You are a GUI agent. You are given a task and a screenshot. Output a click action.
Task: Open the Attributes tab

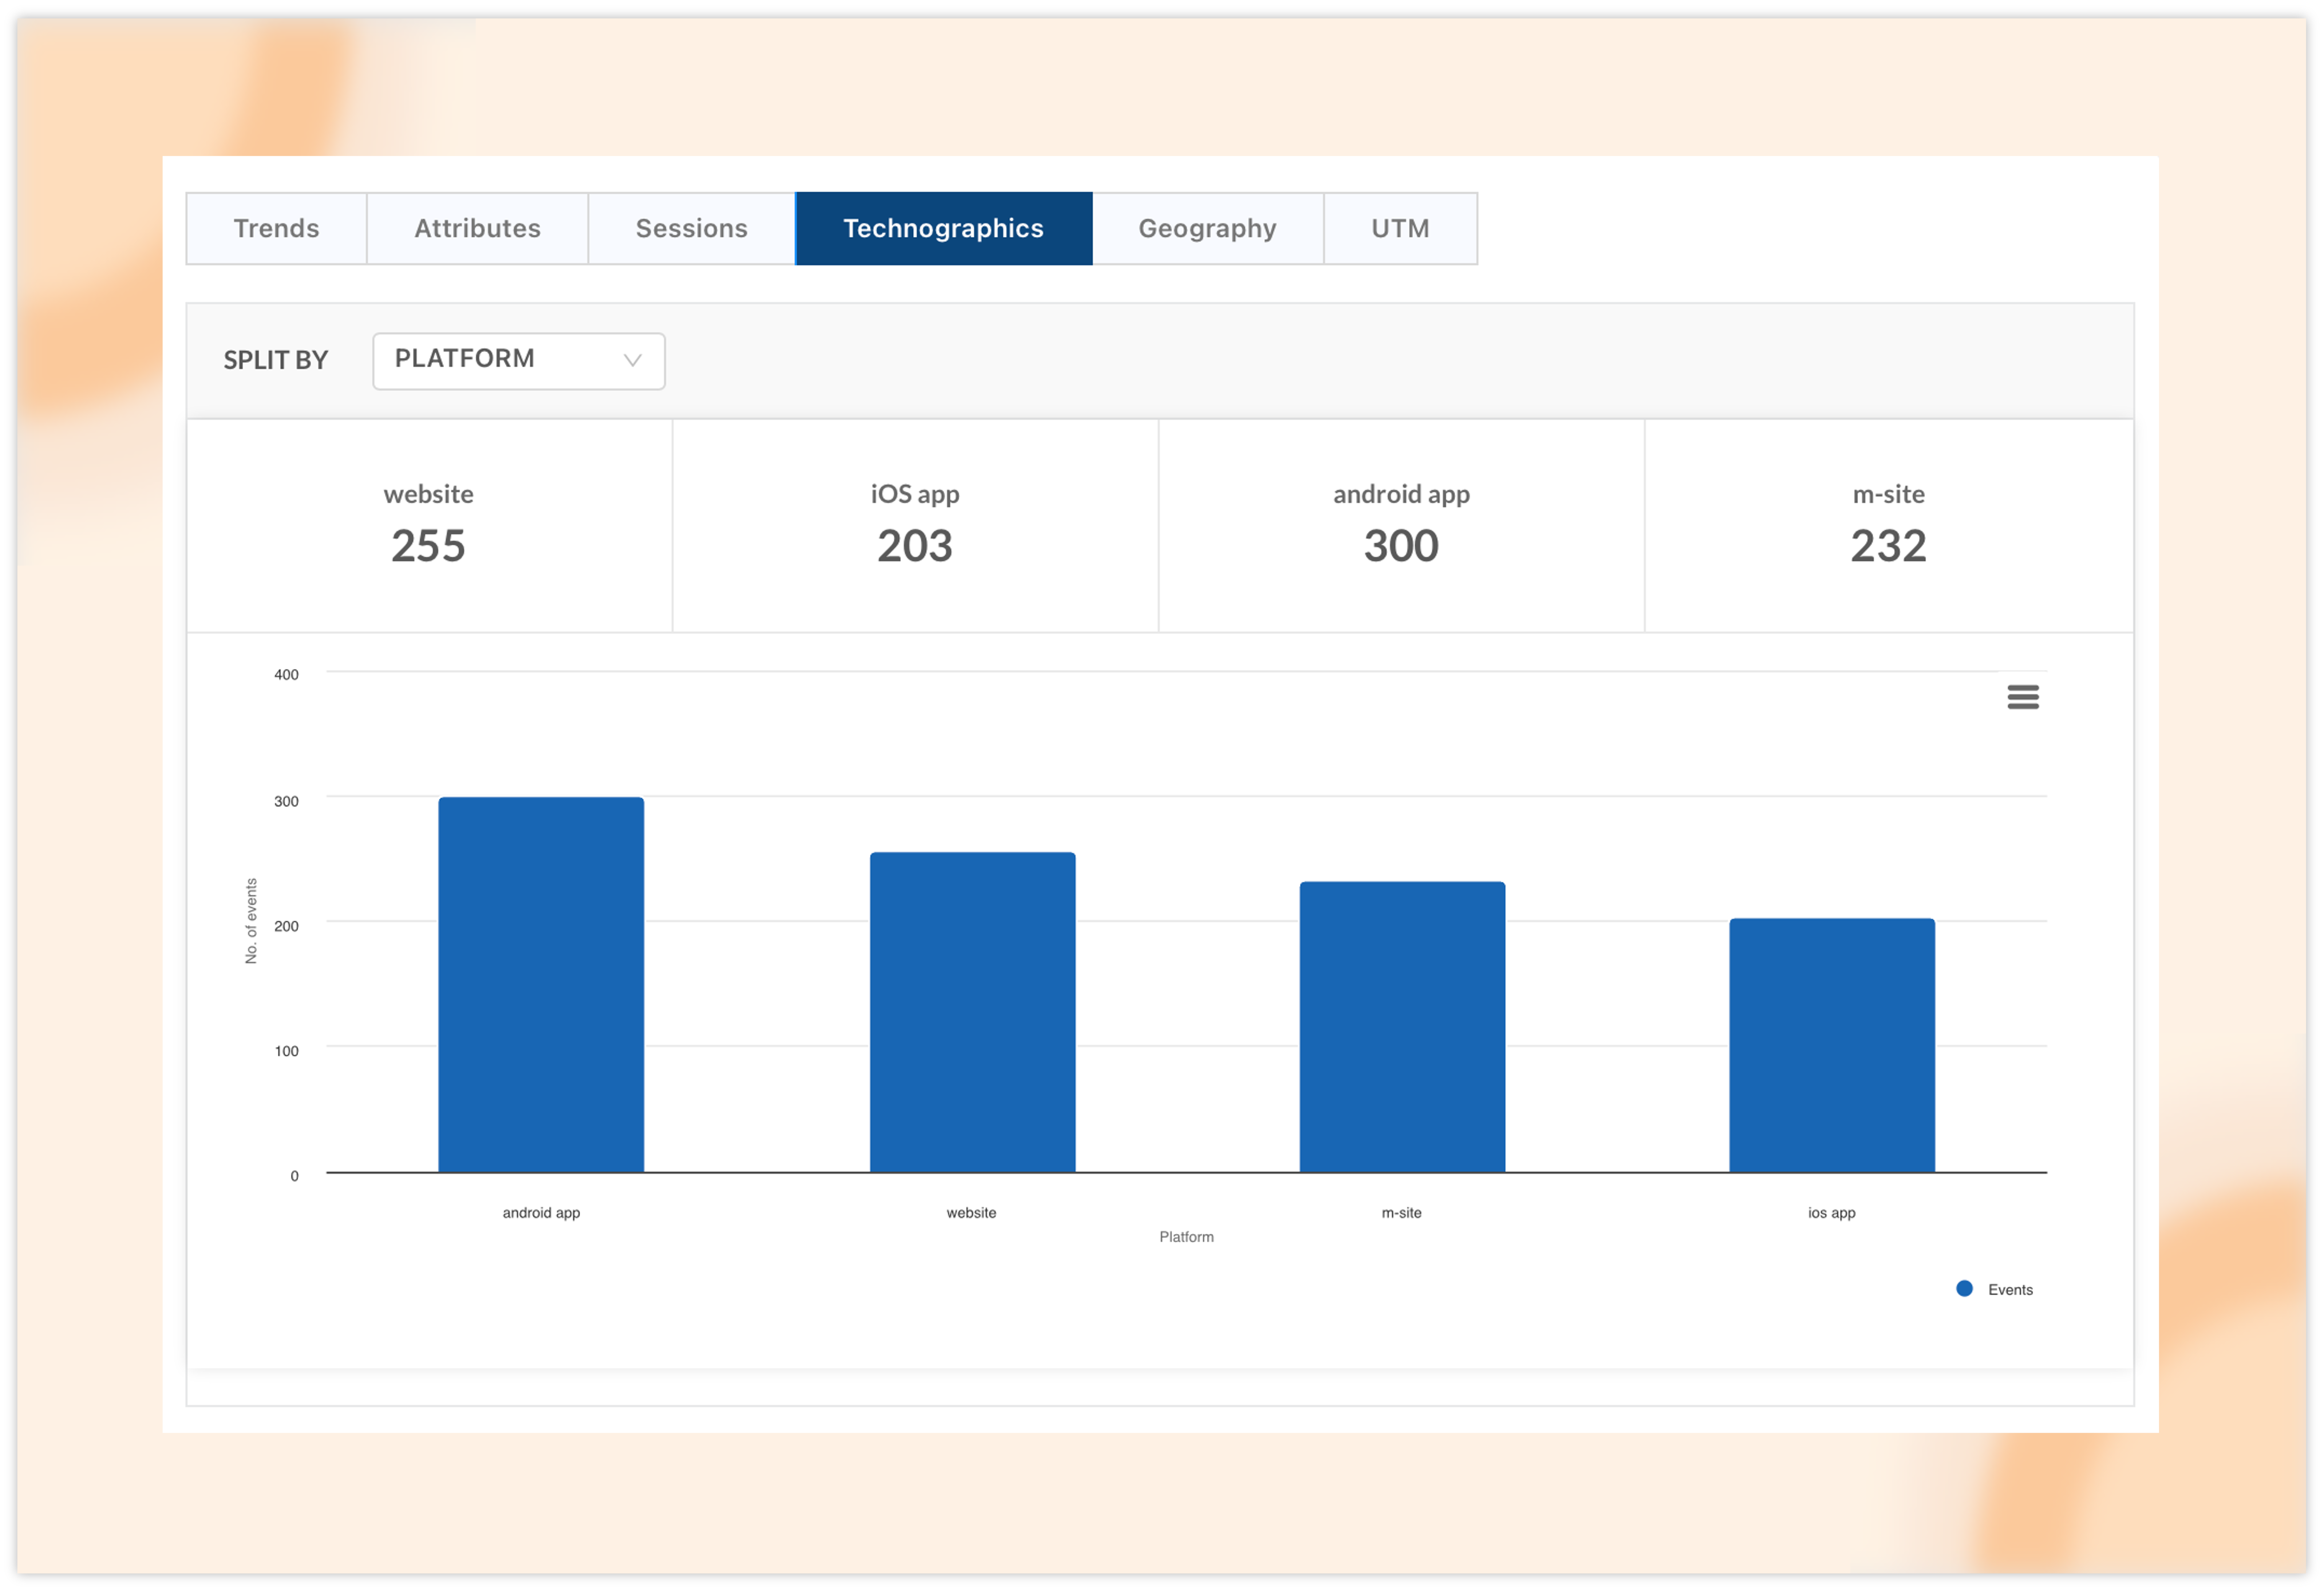pyautogui.click(x=477, y=228)
